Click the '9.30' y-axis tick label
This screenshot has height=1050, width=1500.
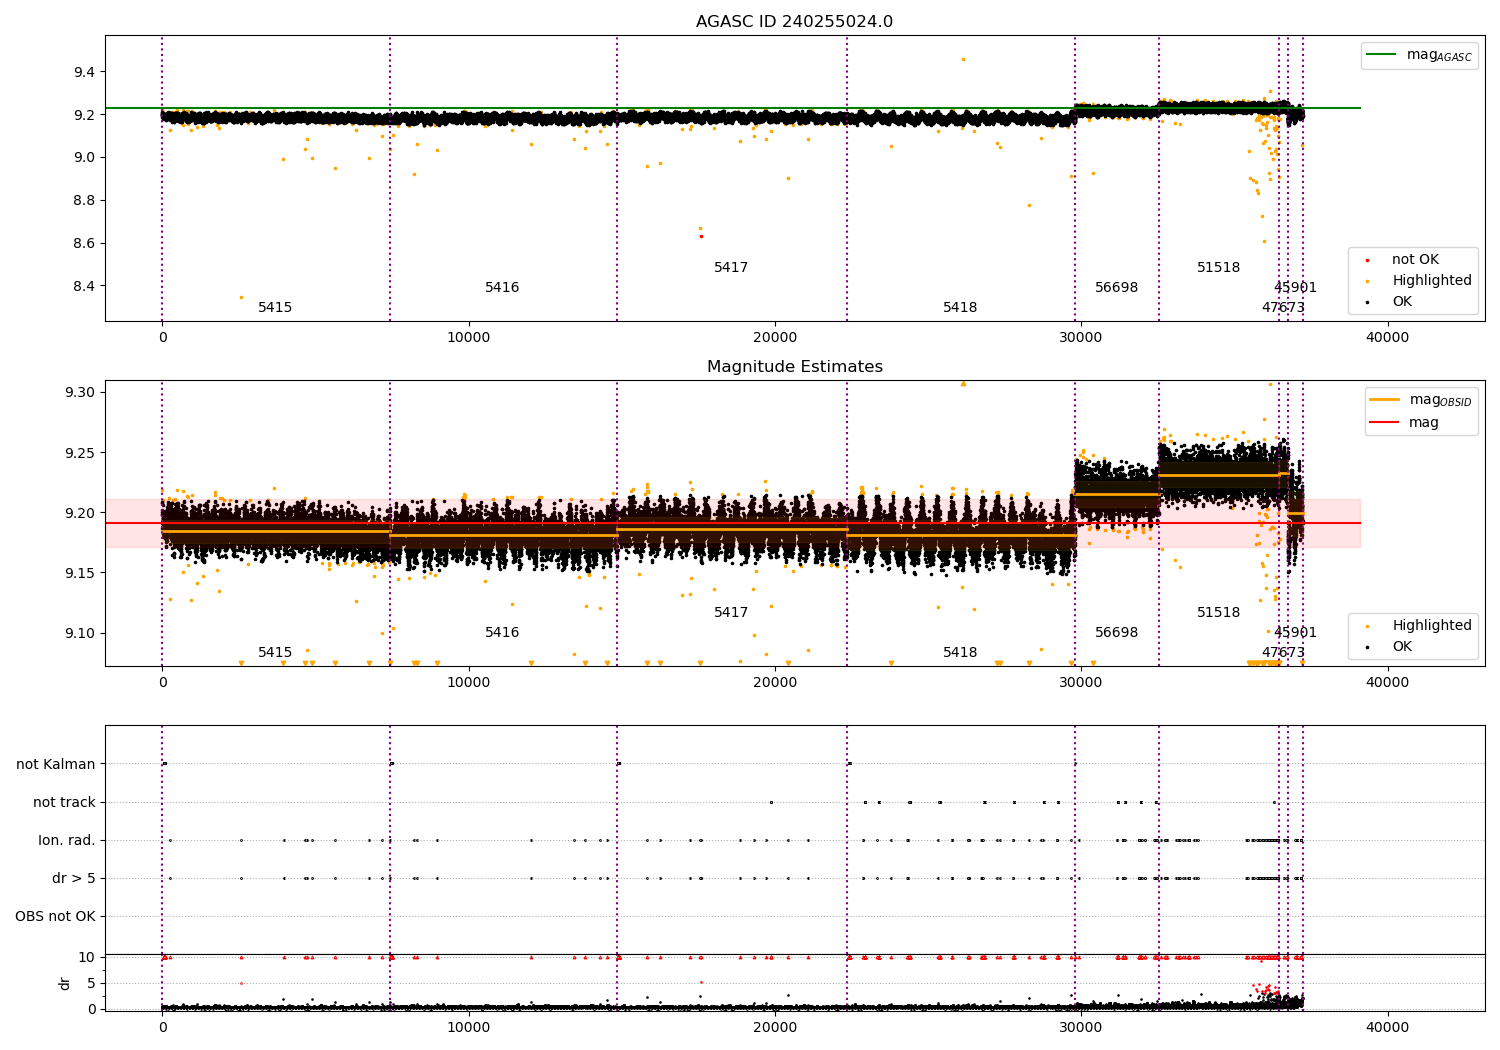pyautogui.click(x=80, y=392)
